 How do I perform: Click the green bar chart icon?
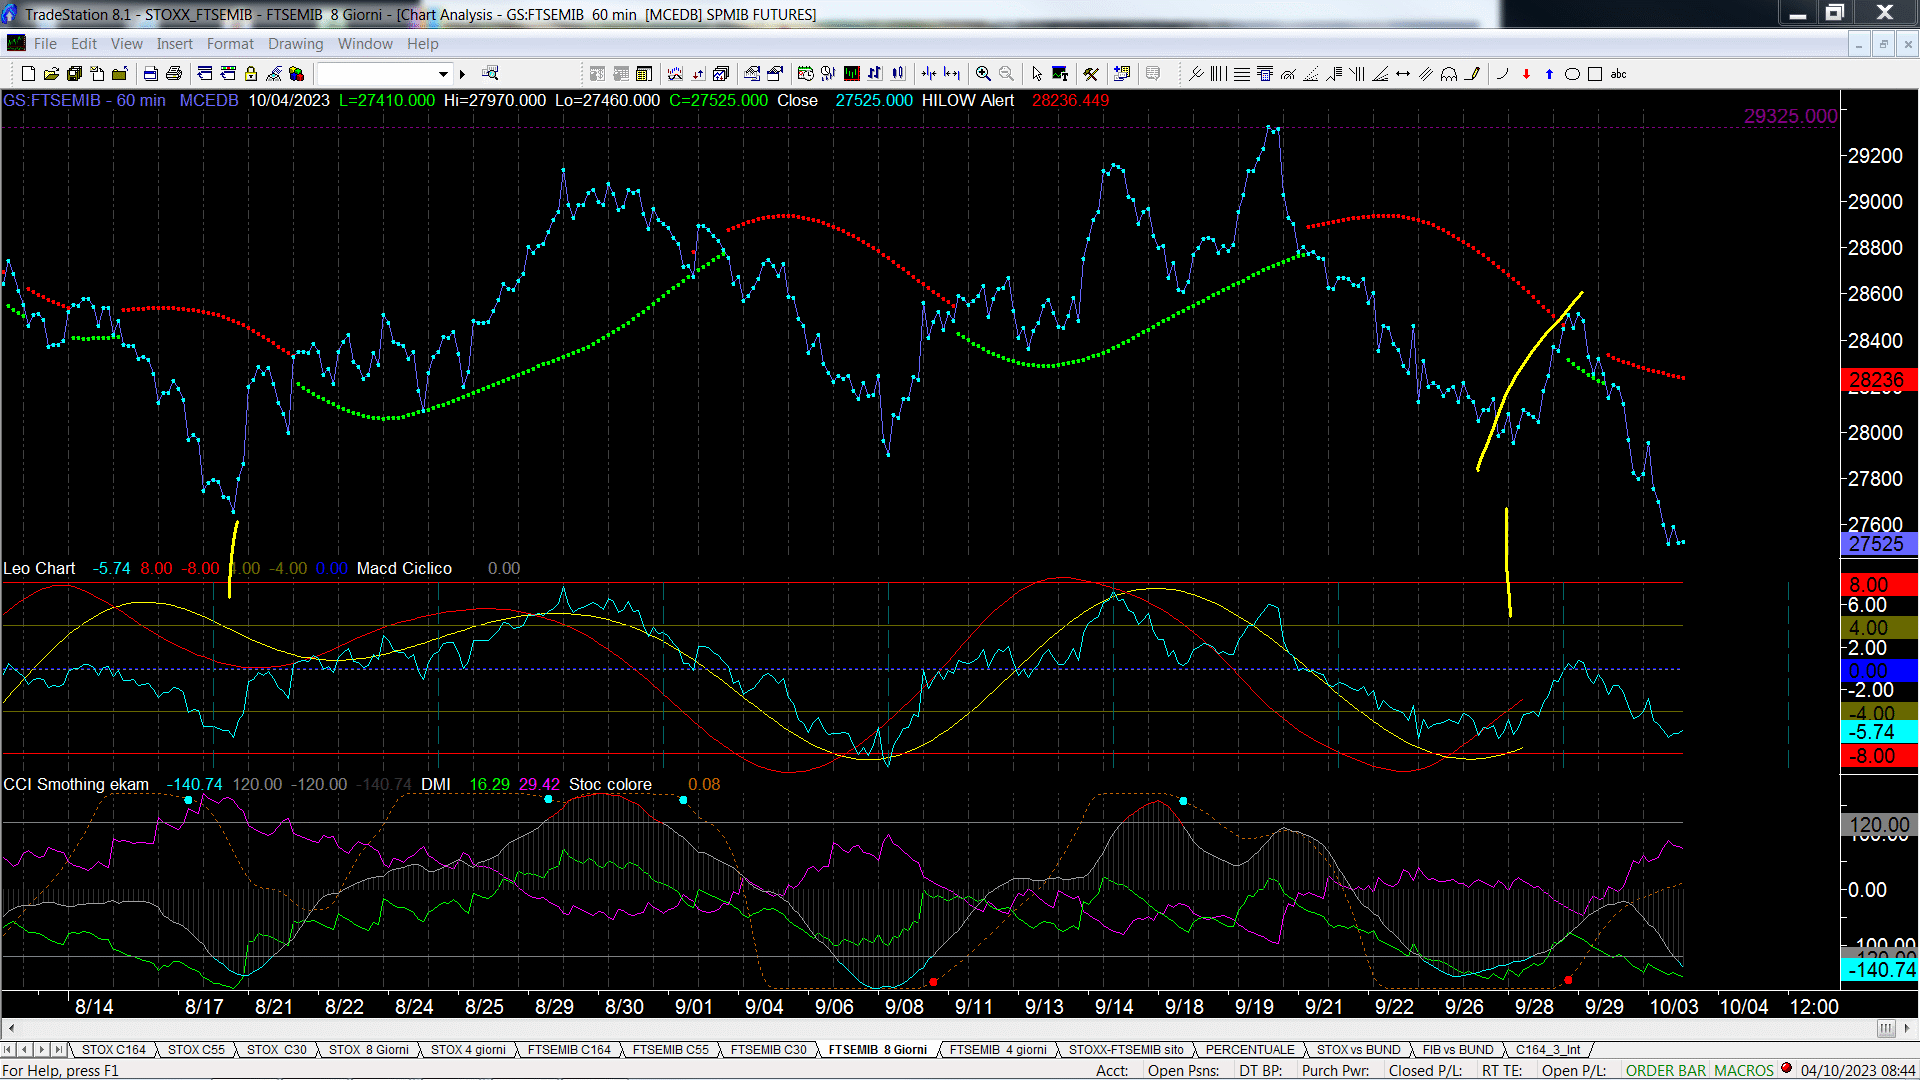click(x=852, y=74)
